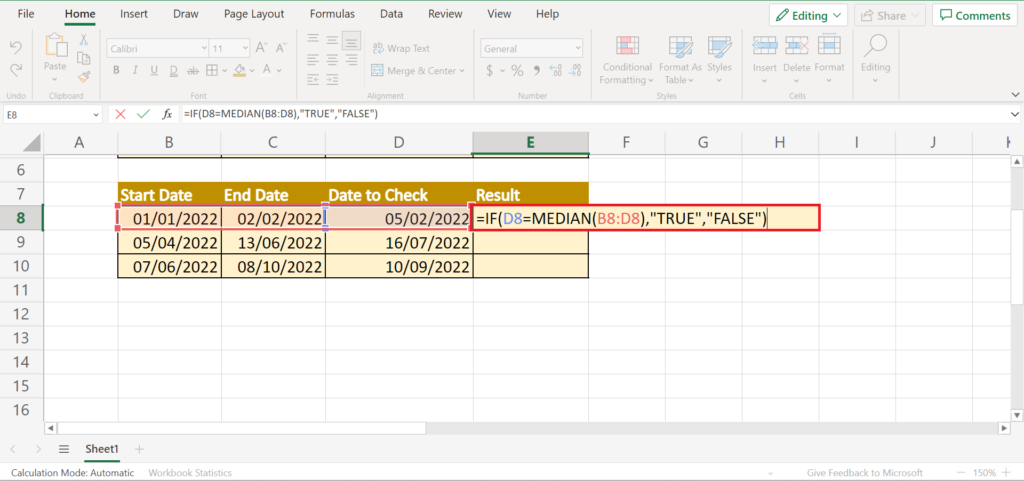Click the Undo arrow icon

point(16,47)
